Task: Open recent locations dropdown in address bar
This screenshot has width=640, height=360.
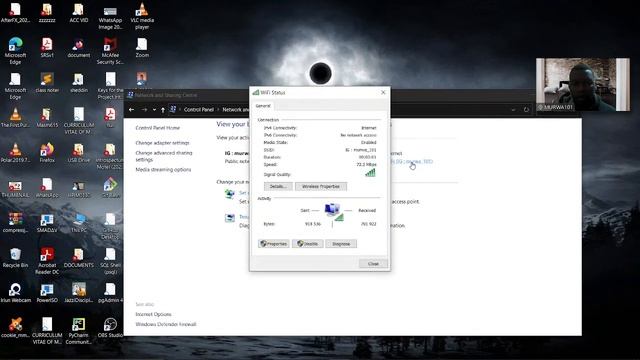Action: pyautogui.click(x=154, y=109)
